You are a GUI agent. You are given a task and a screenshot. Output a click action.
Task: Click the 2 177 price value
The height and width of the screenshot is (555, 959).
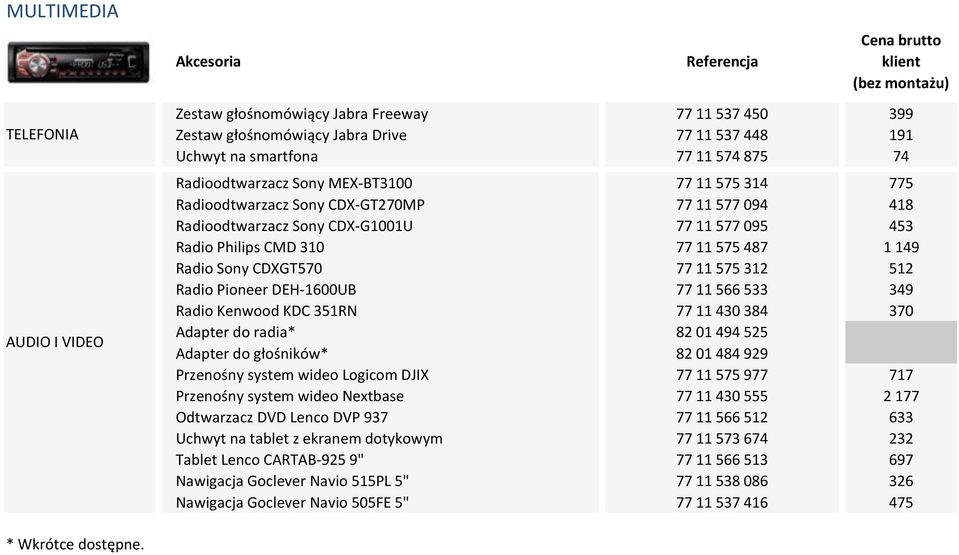point(901,397)
